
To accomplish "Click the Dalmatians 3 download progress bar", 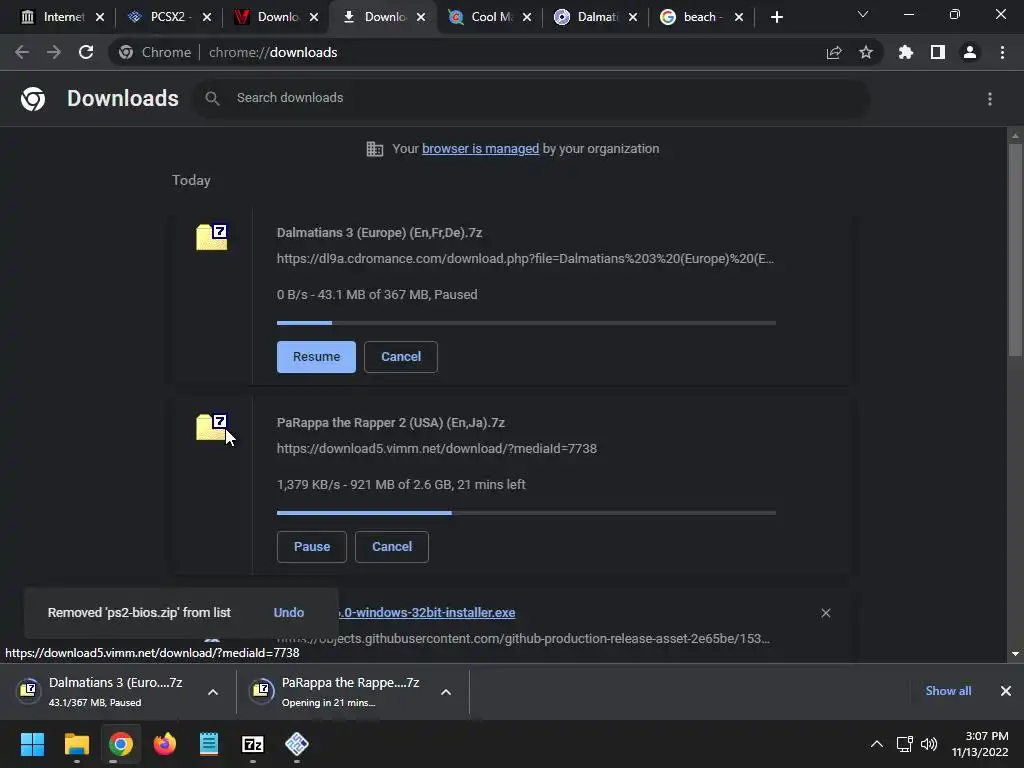I will (x=526, y=323).
